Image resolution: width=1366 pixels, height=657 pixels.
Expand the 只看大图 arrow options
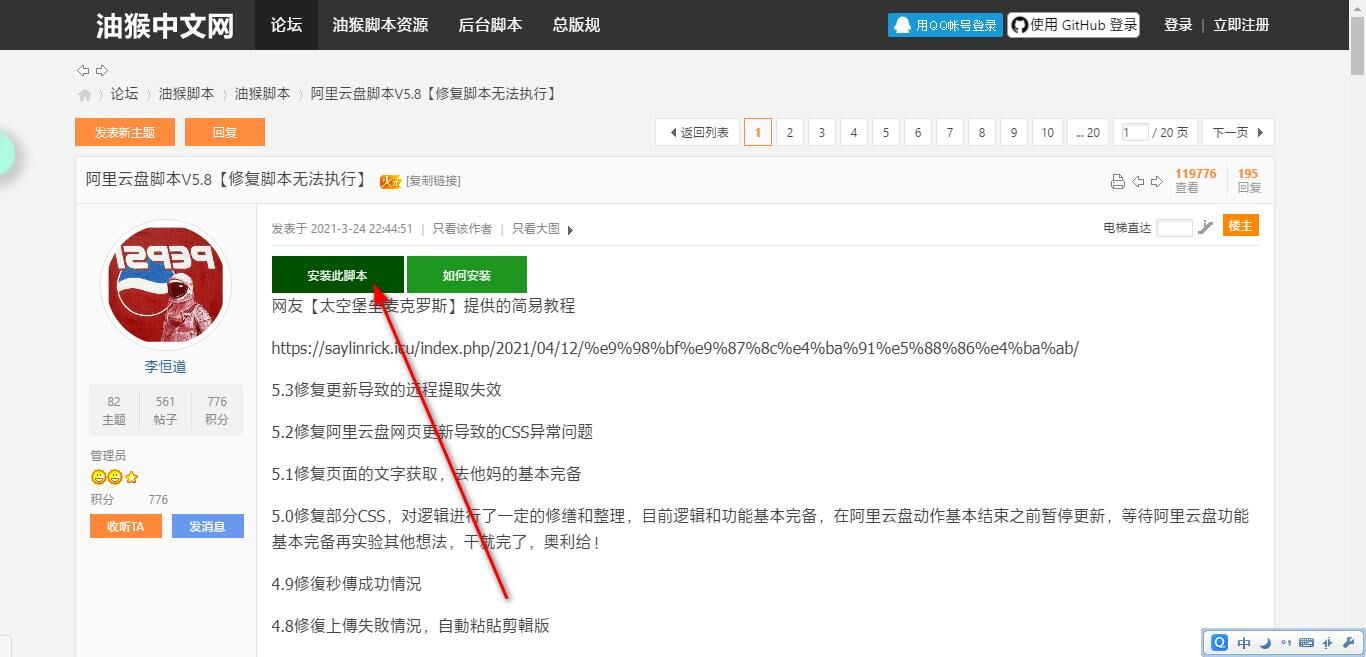coord(570,230)
